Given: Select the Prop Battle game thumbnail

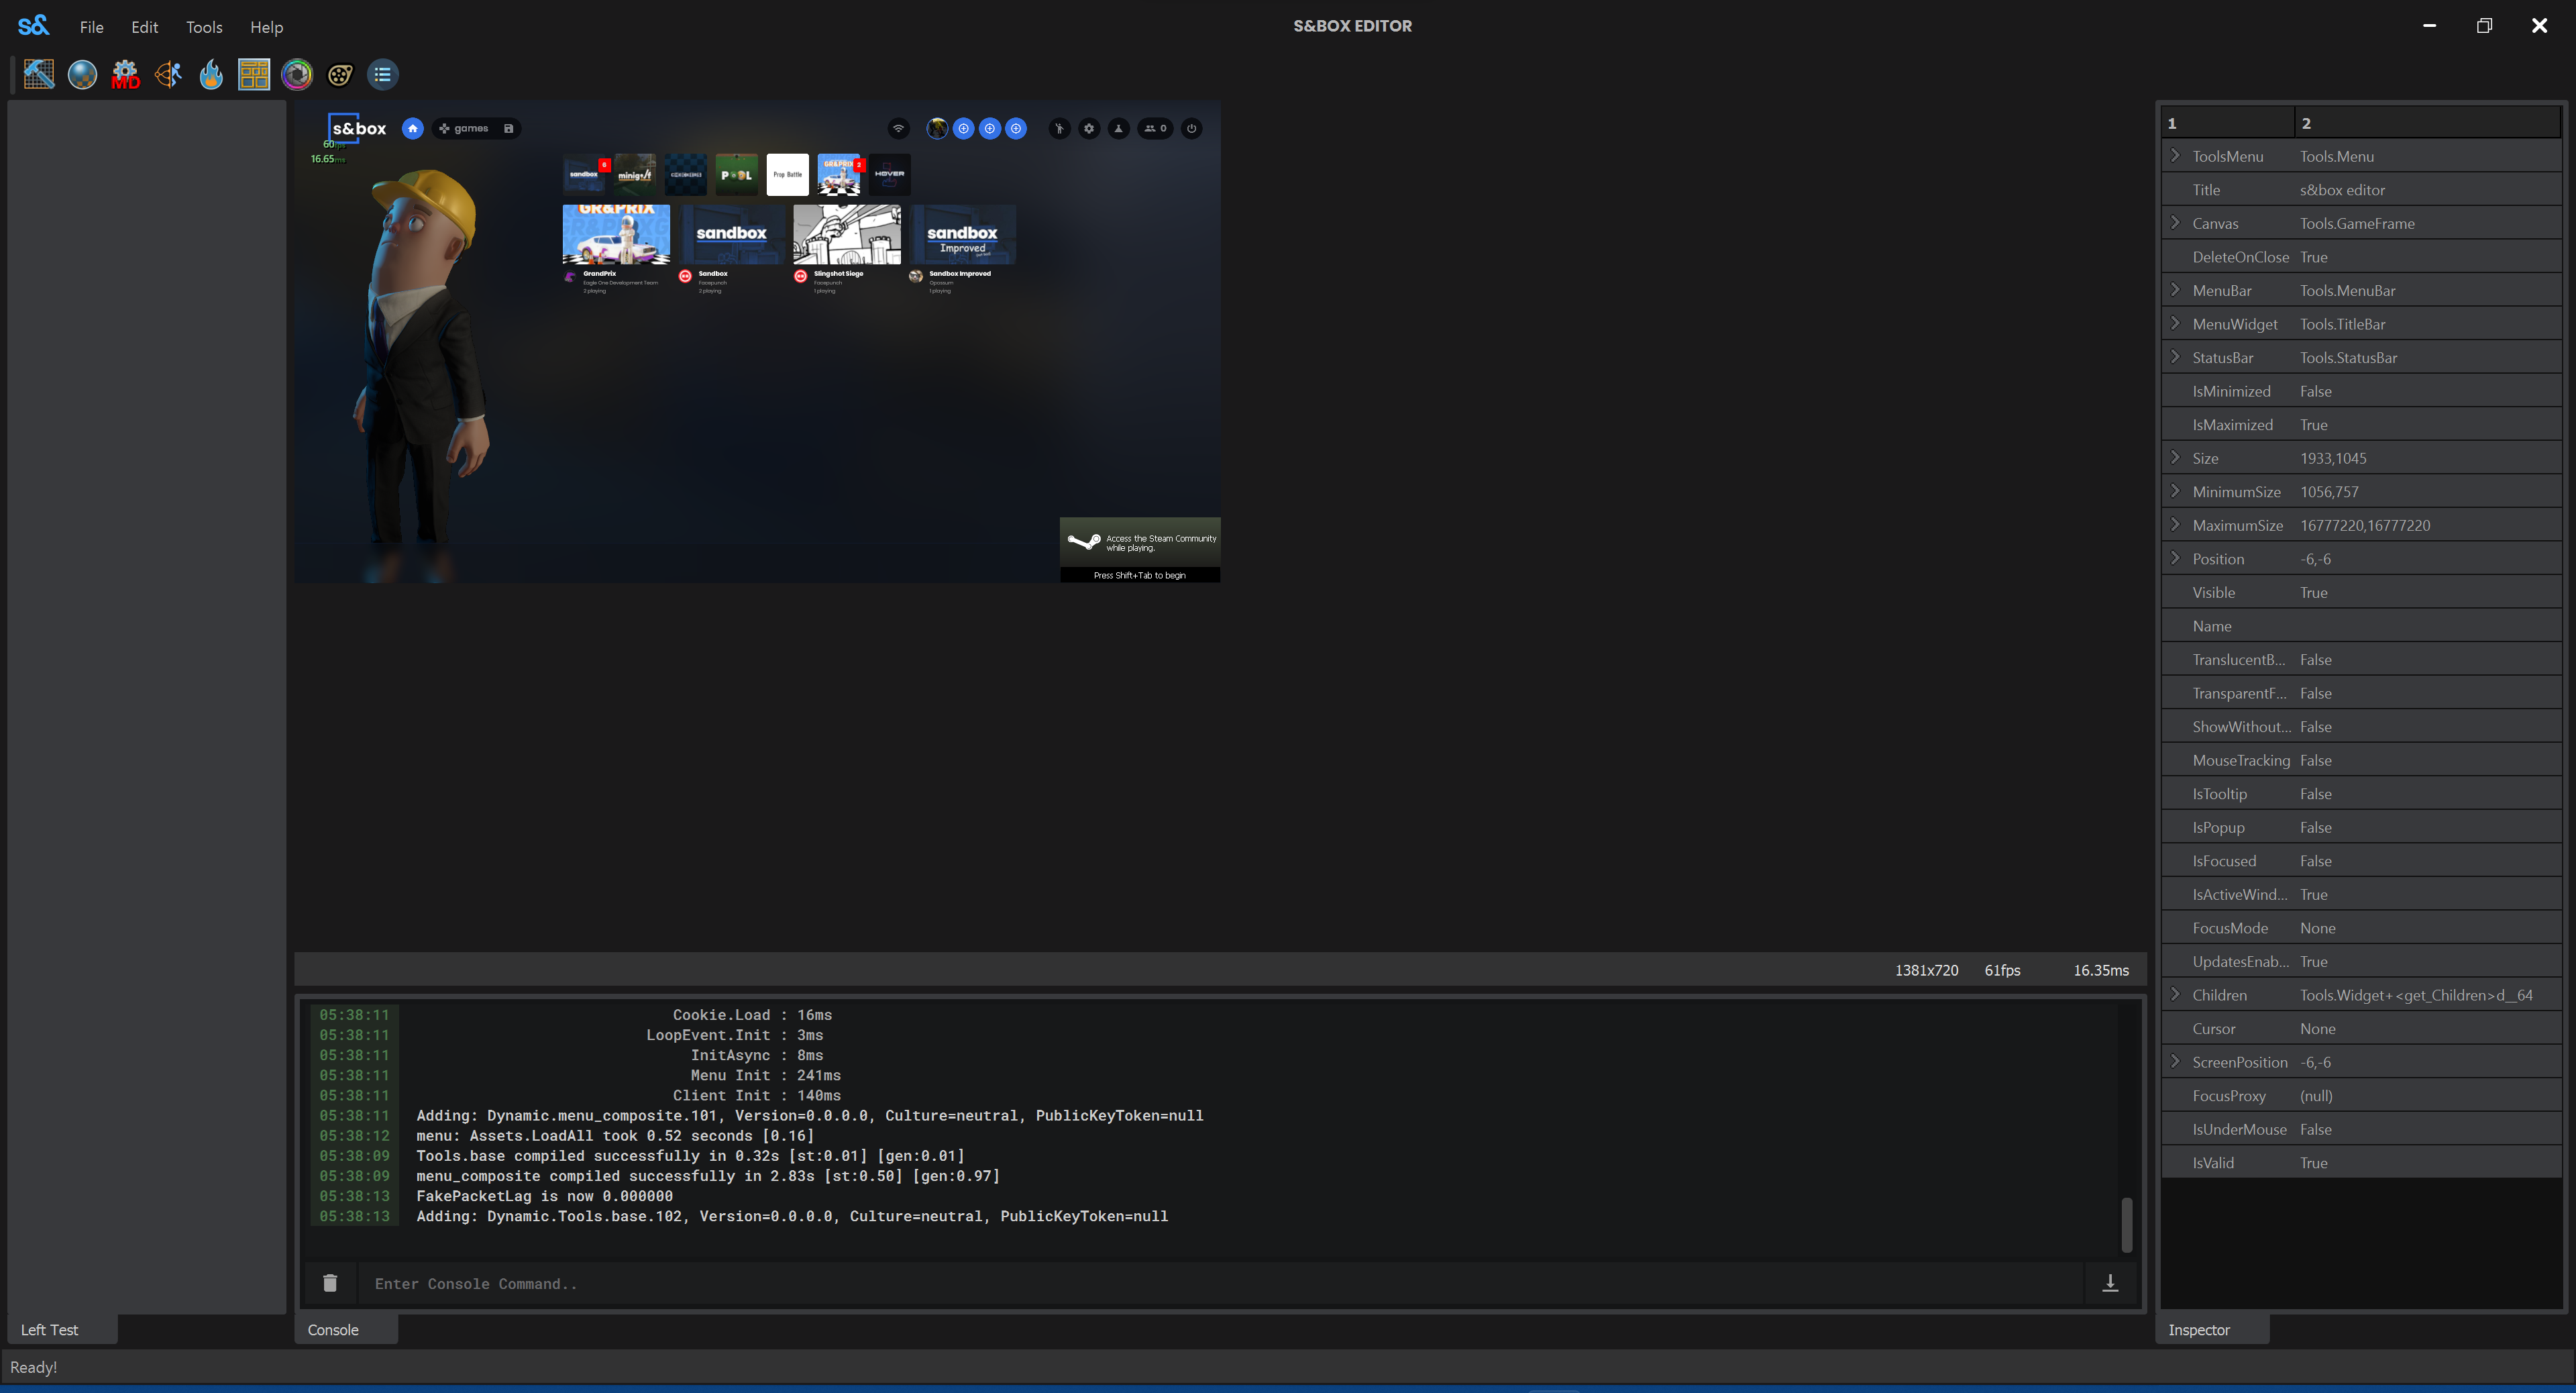Looking at the screenshot, I should (787, 174).
